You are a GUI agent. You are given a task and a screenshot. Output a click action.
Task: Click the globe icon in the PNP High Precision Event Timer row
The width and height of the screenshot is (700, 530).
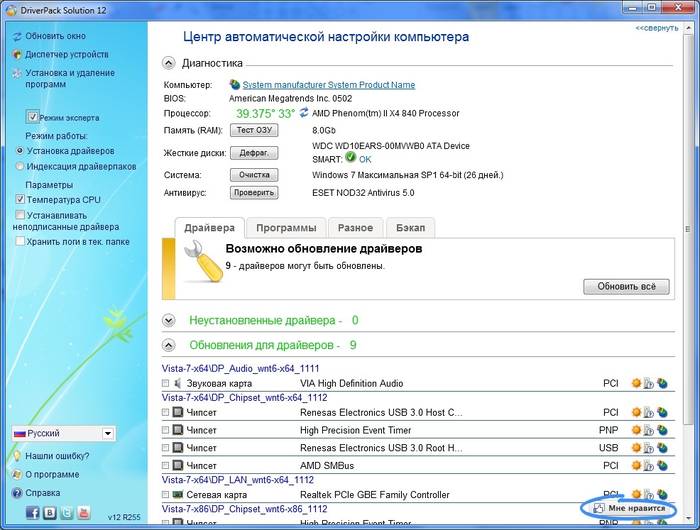point(662,430)
